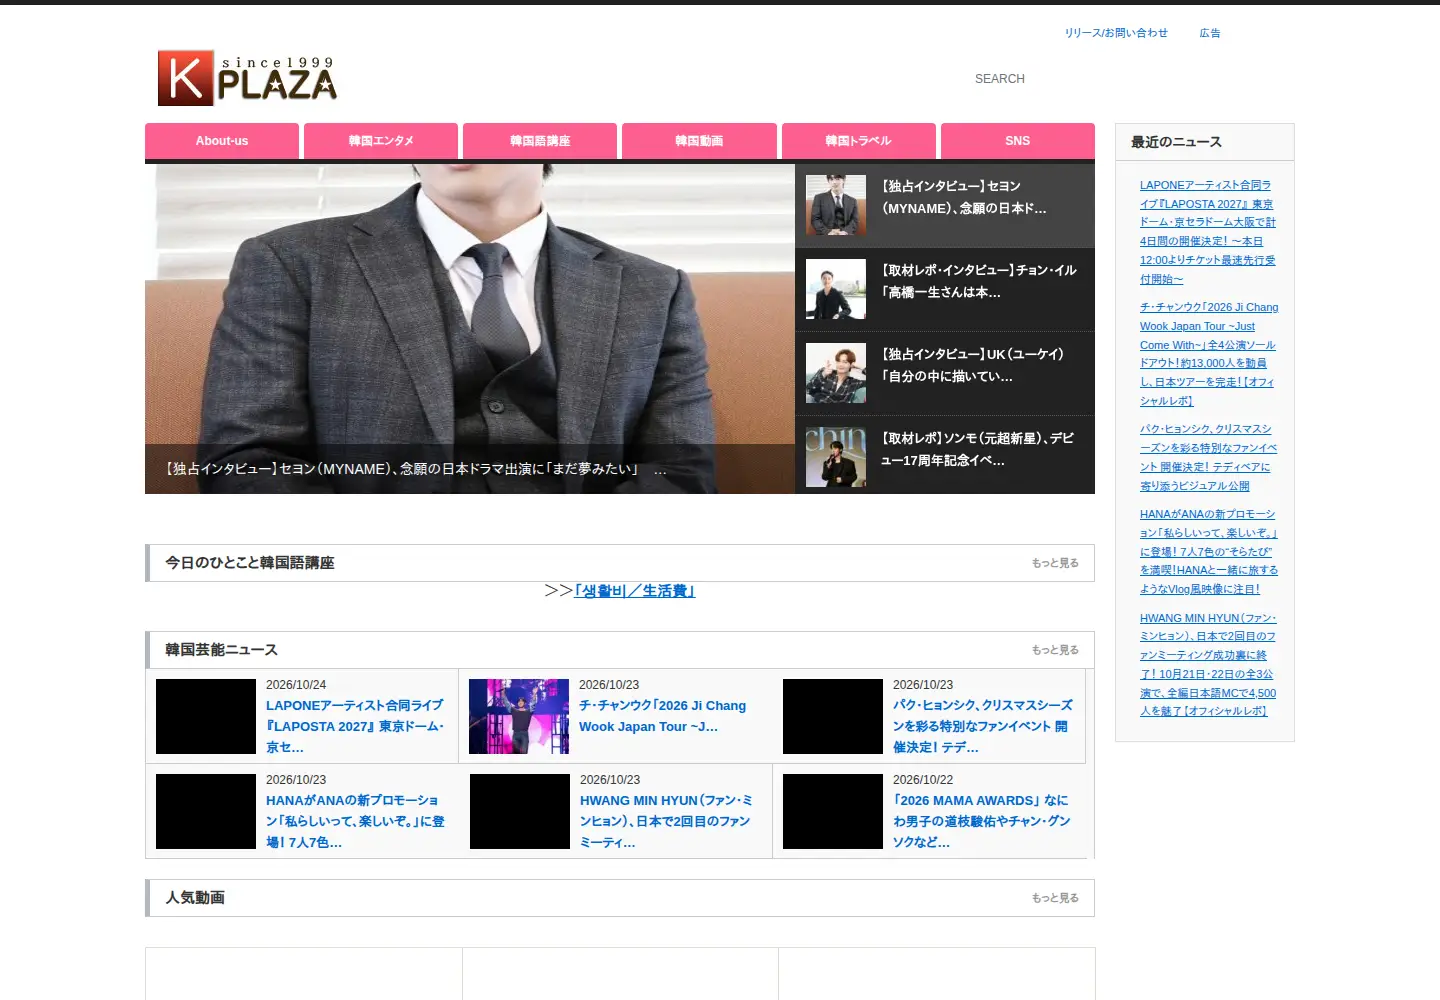Screen dimensions: 1440x1000
Task: Open the SNS menu tab
Action: click(x=1017, y=141)
